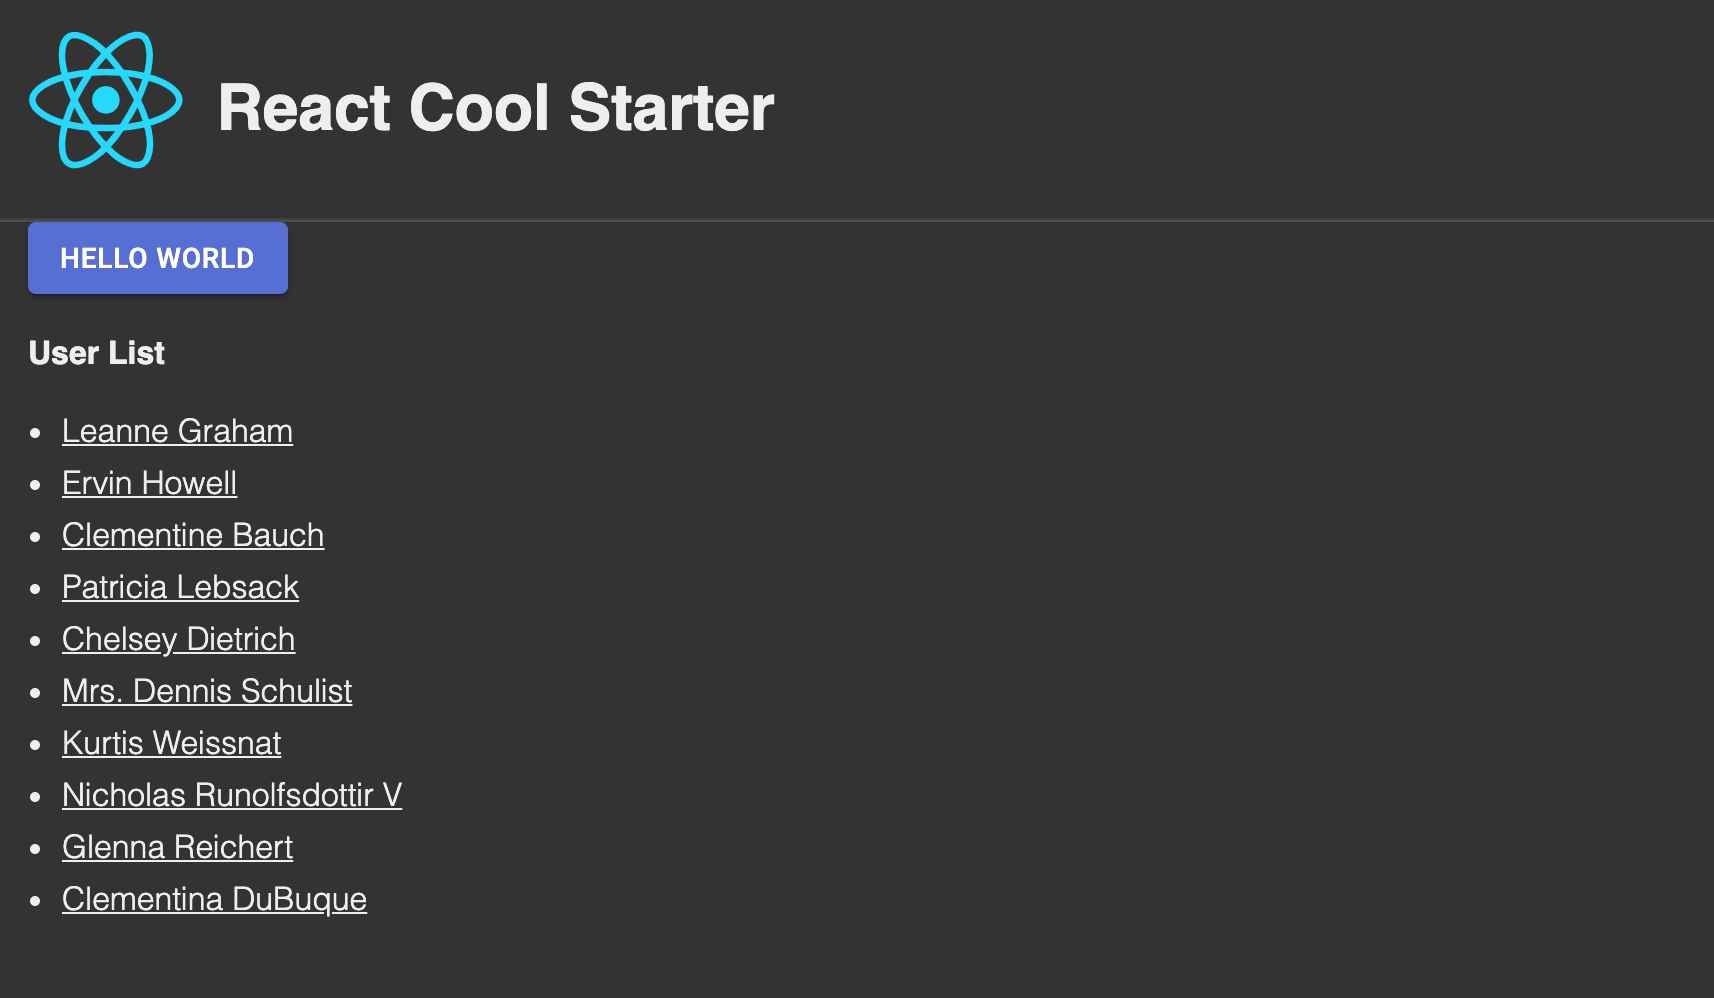Open the Mrs. Dennis Schulist link

point(207,692)
